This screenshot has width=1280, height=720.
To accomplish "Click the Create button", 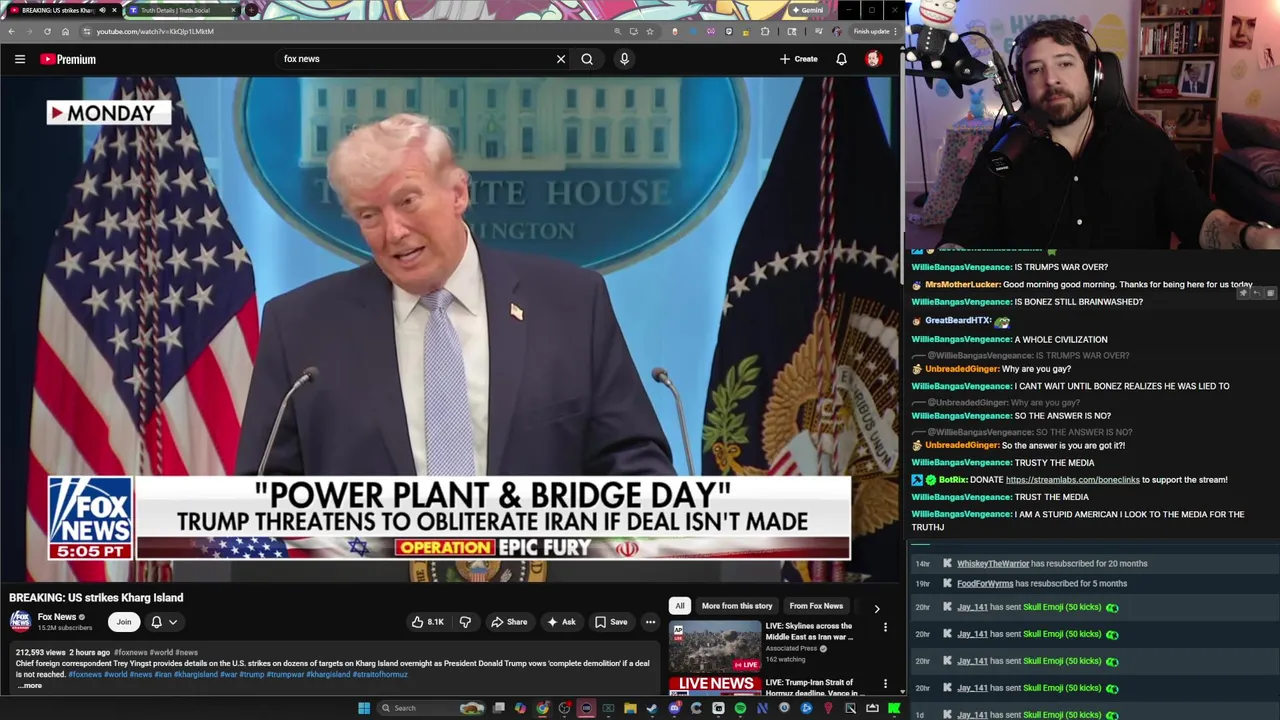I will point(799,59).
